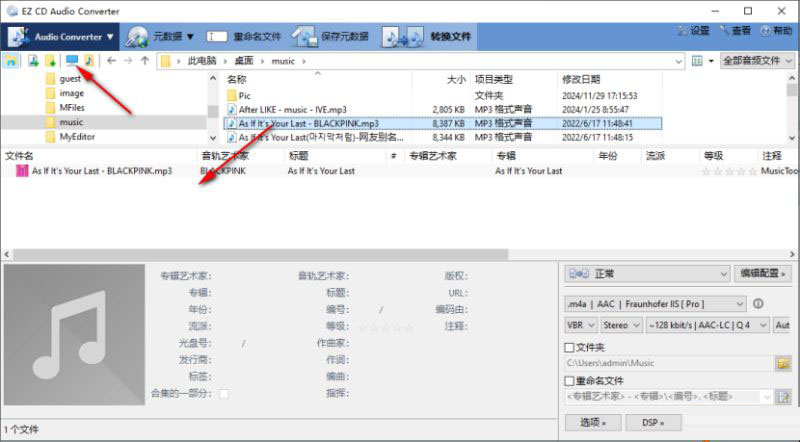Click the album cover art placeholder
The image size is (800, 442).
[74, 335]
